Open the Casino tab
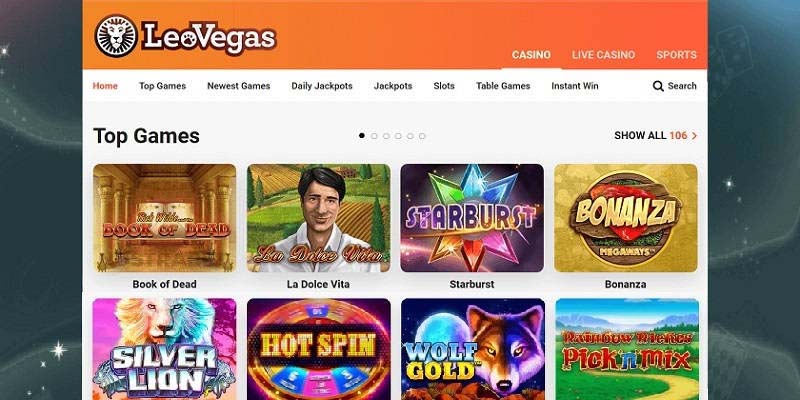 point(531,55)
